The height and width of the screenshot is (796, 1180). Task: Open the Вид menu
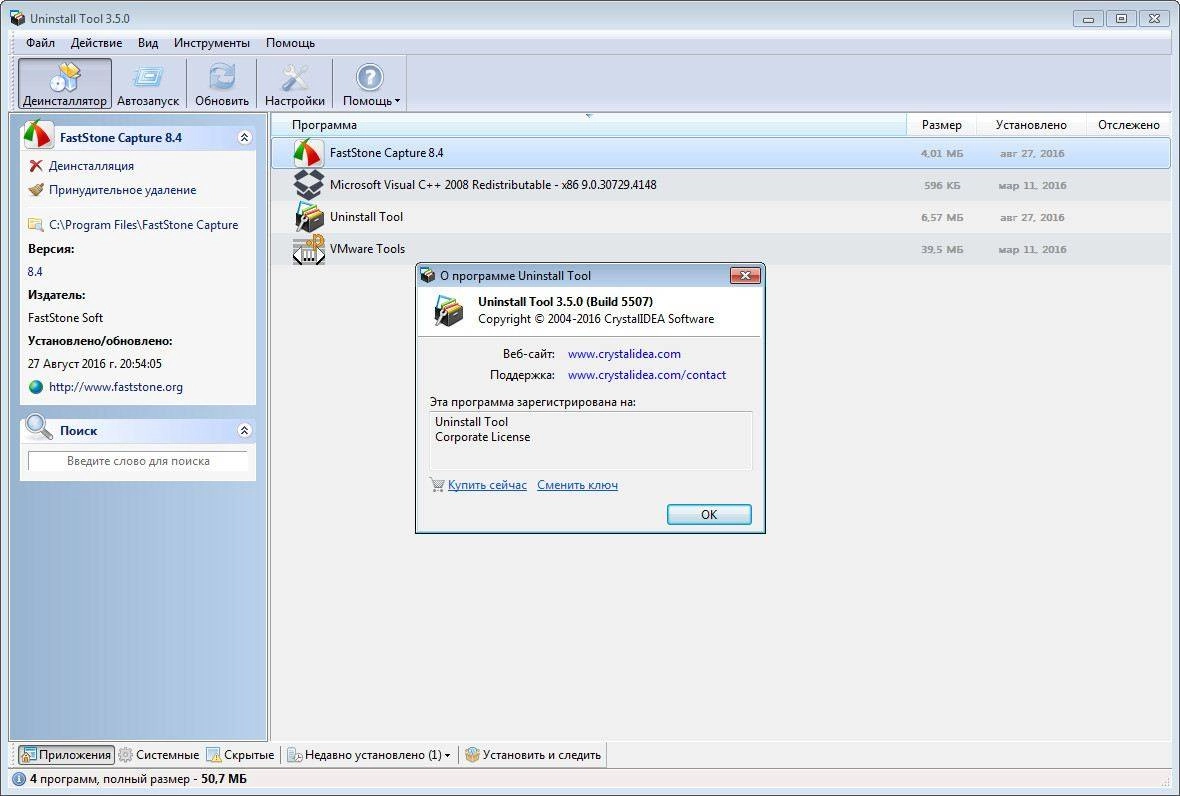[x=148, y=43]
